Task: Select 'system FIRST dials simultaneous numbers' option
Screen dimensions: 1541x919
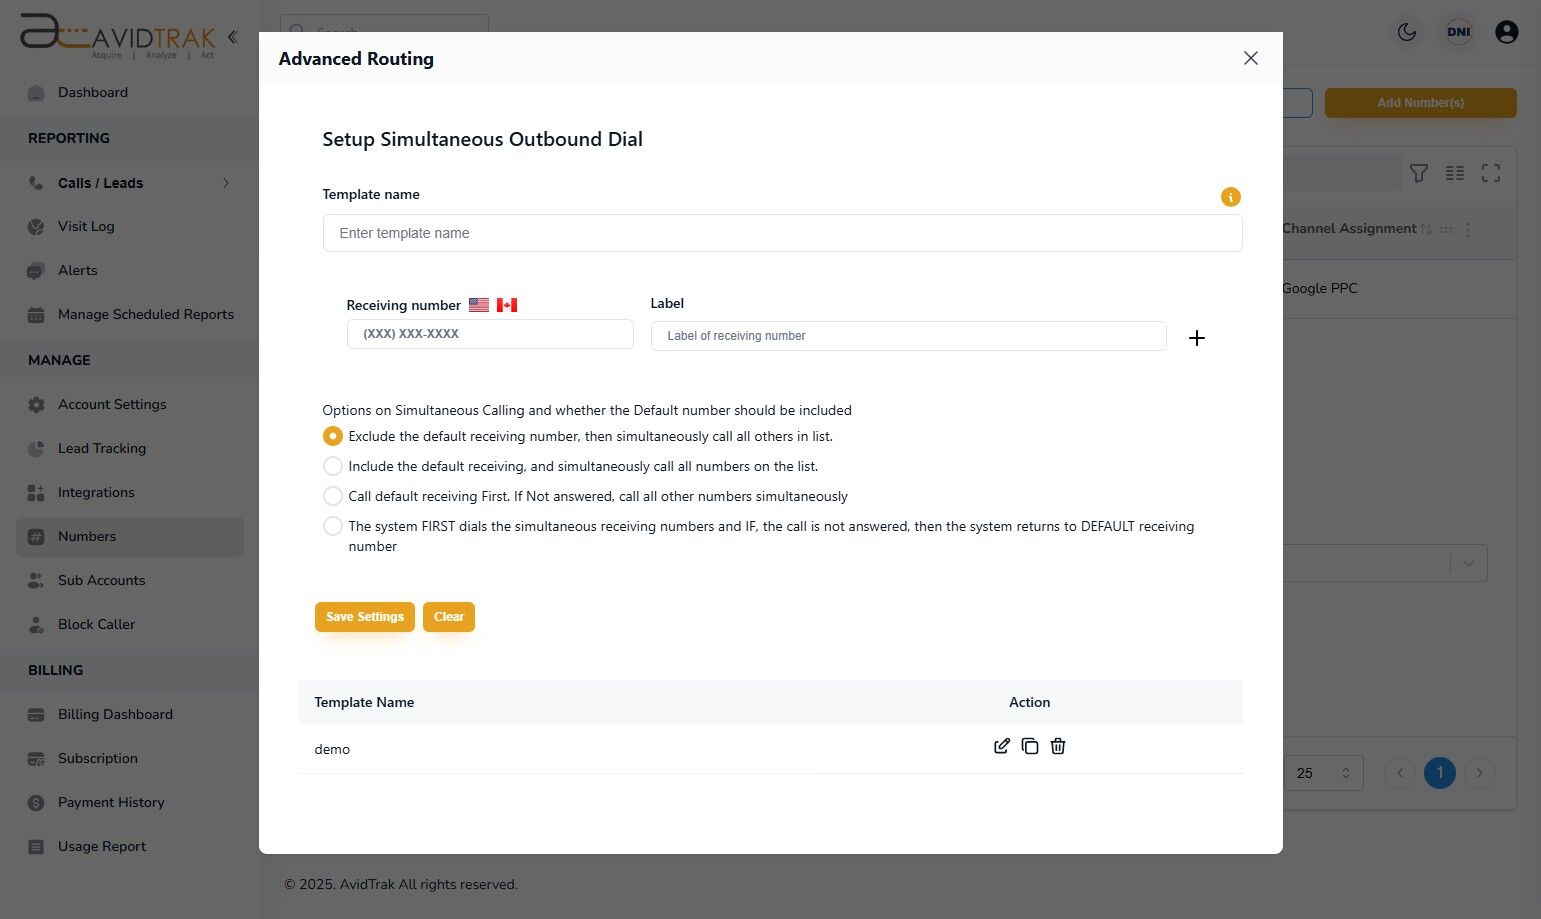Action: [333, 526]
